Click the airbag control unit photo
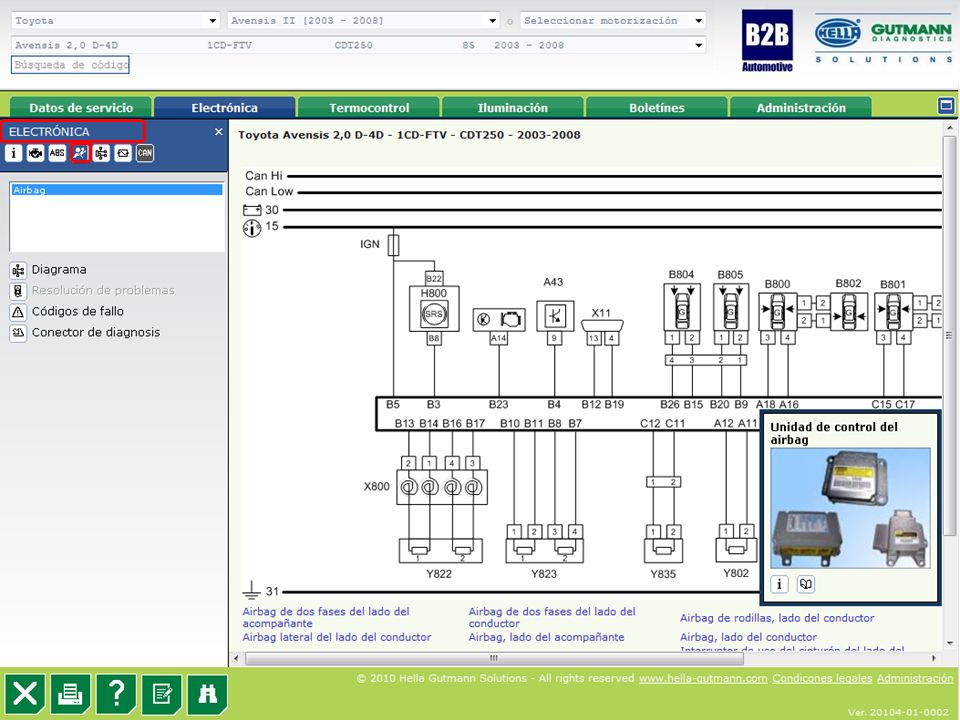Viewport: 960px width, 720px height. (x=850, y=509)
